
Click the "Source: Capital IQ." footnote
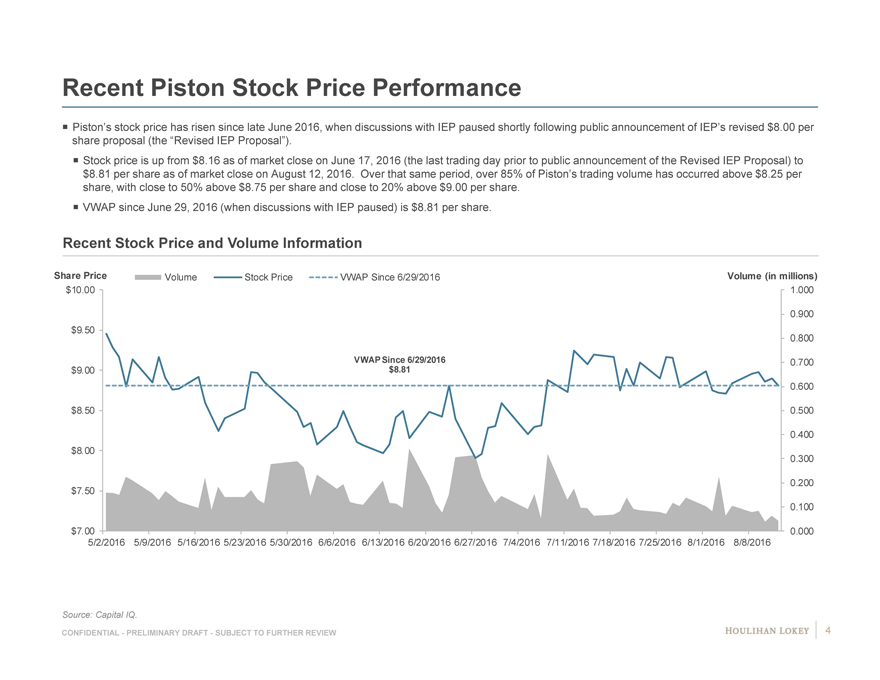pyautogui.click(x=99, y=612)
